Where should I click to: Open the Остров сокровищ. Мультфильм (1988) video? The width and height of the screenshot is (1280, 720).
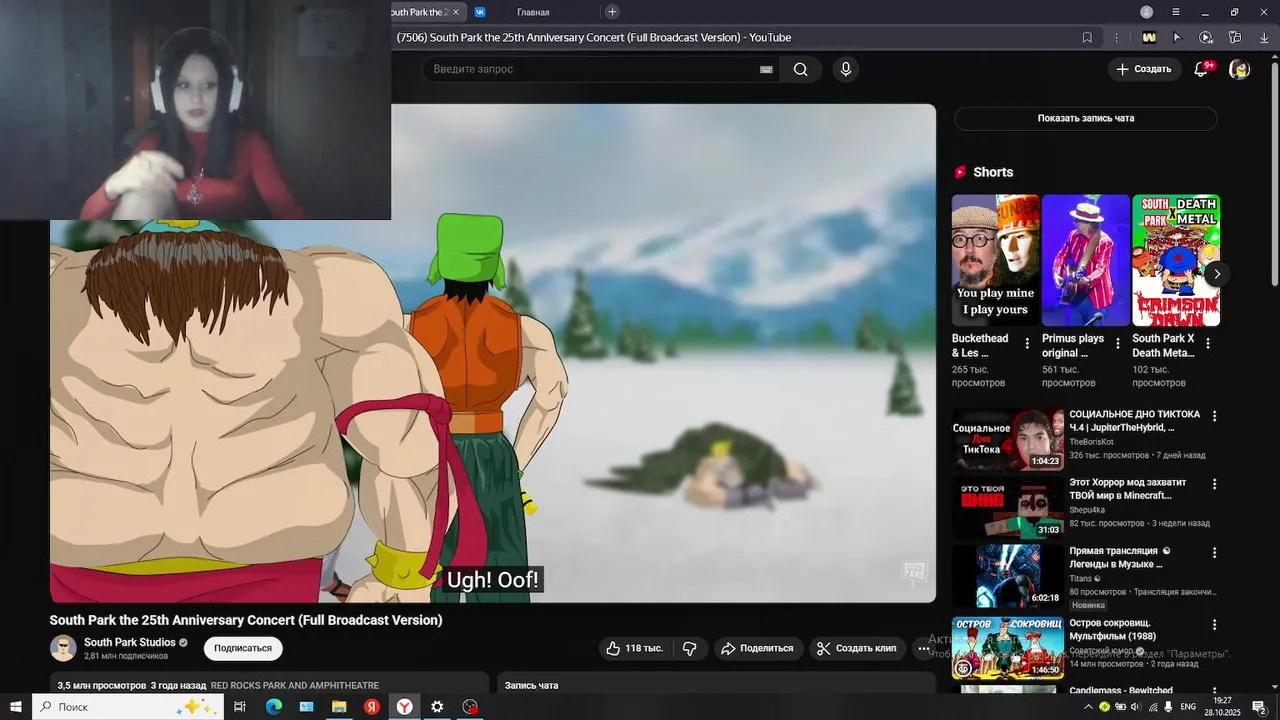[1008, 647]
